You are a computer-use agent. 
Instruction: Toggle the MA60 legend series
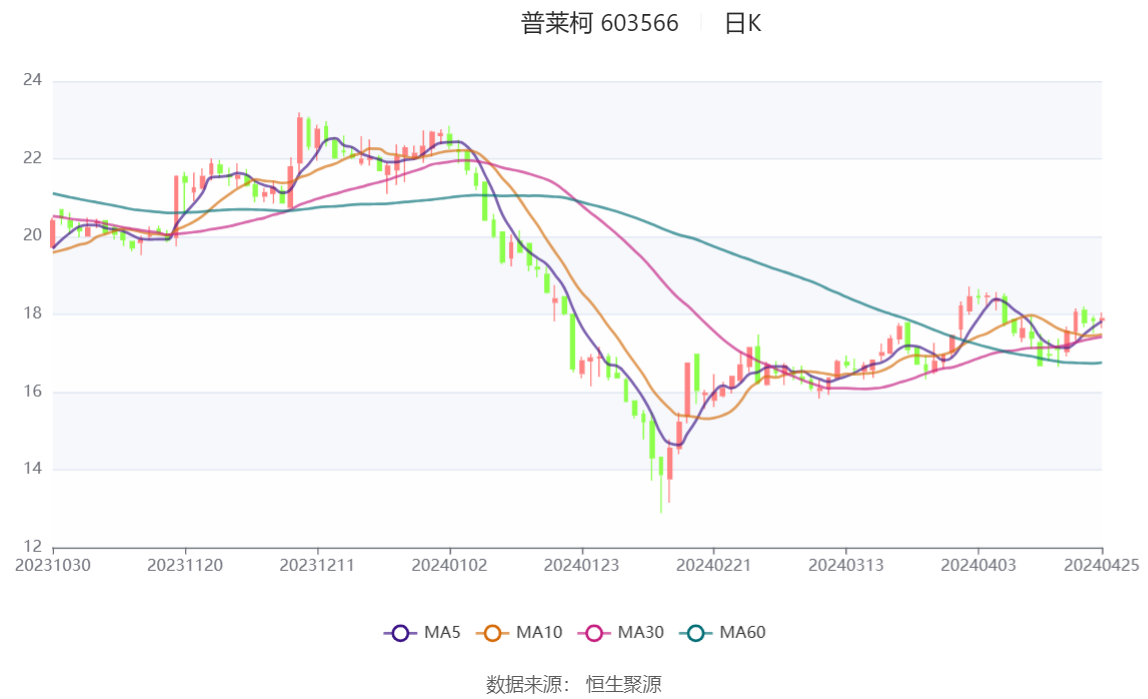723,632
